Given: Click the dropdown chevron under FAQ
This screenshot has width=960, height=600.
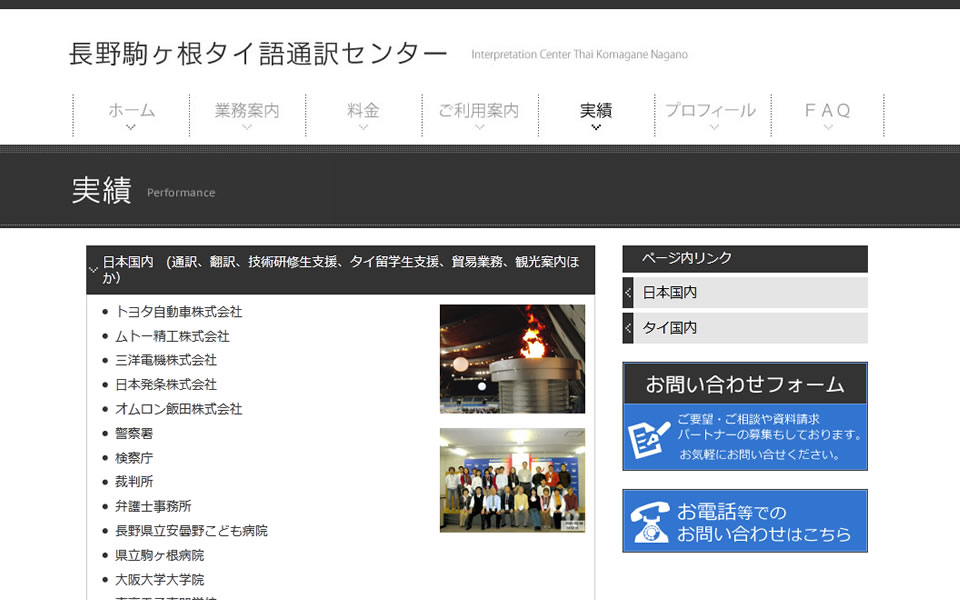Looking at the screenshot, I should tap(828, 127).
